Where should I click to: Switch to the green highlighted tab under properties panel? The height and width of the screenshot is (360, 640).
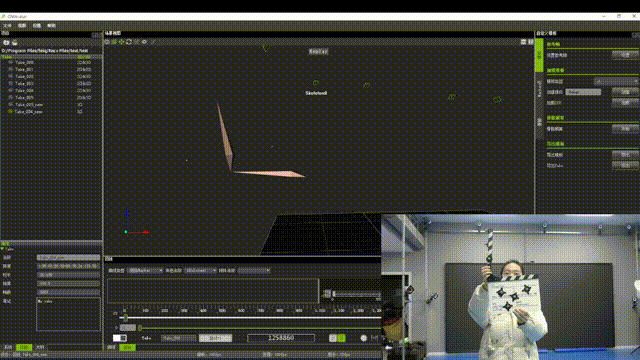[24, 347]
